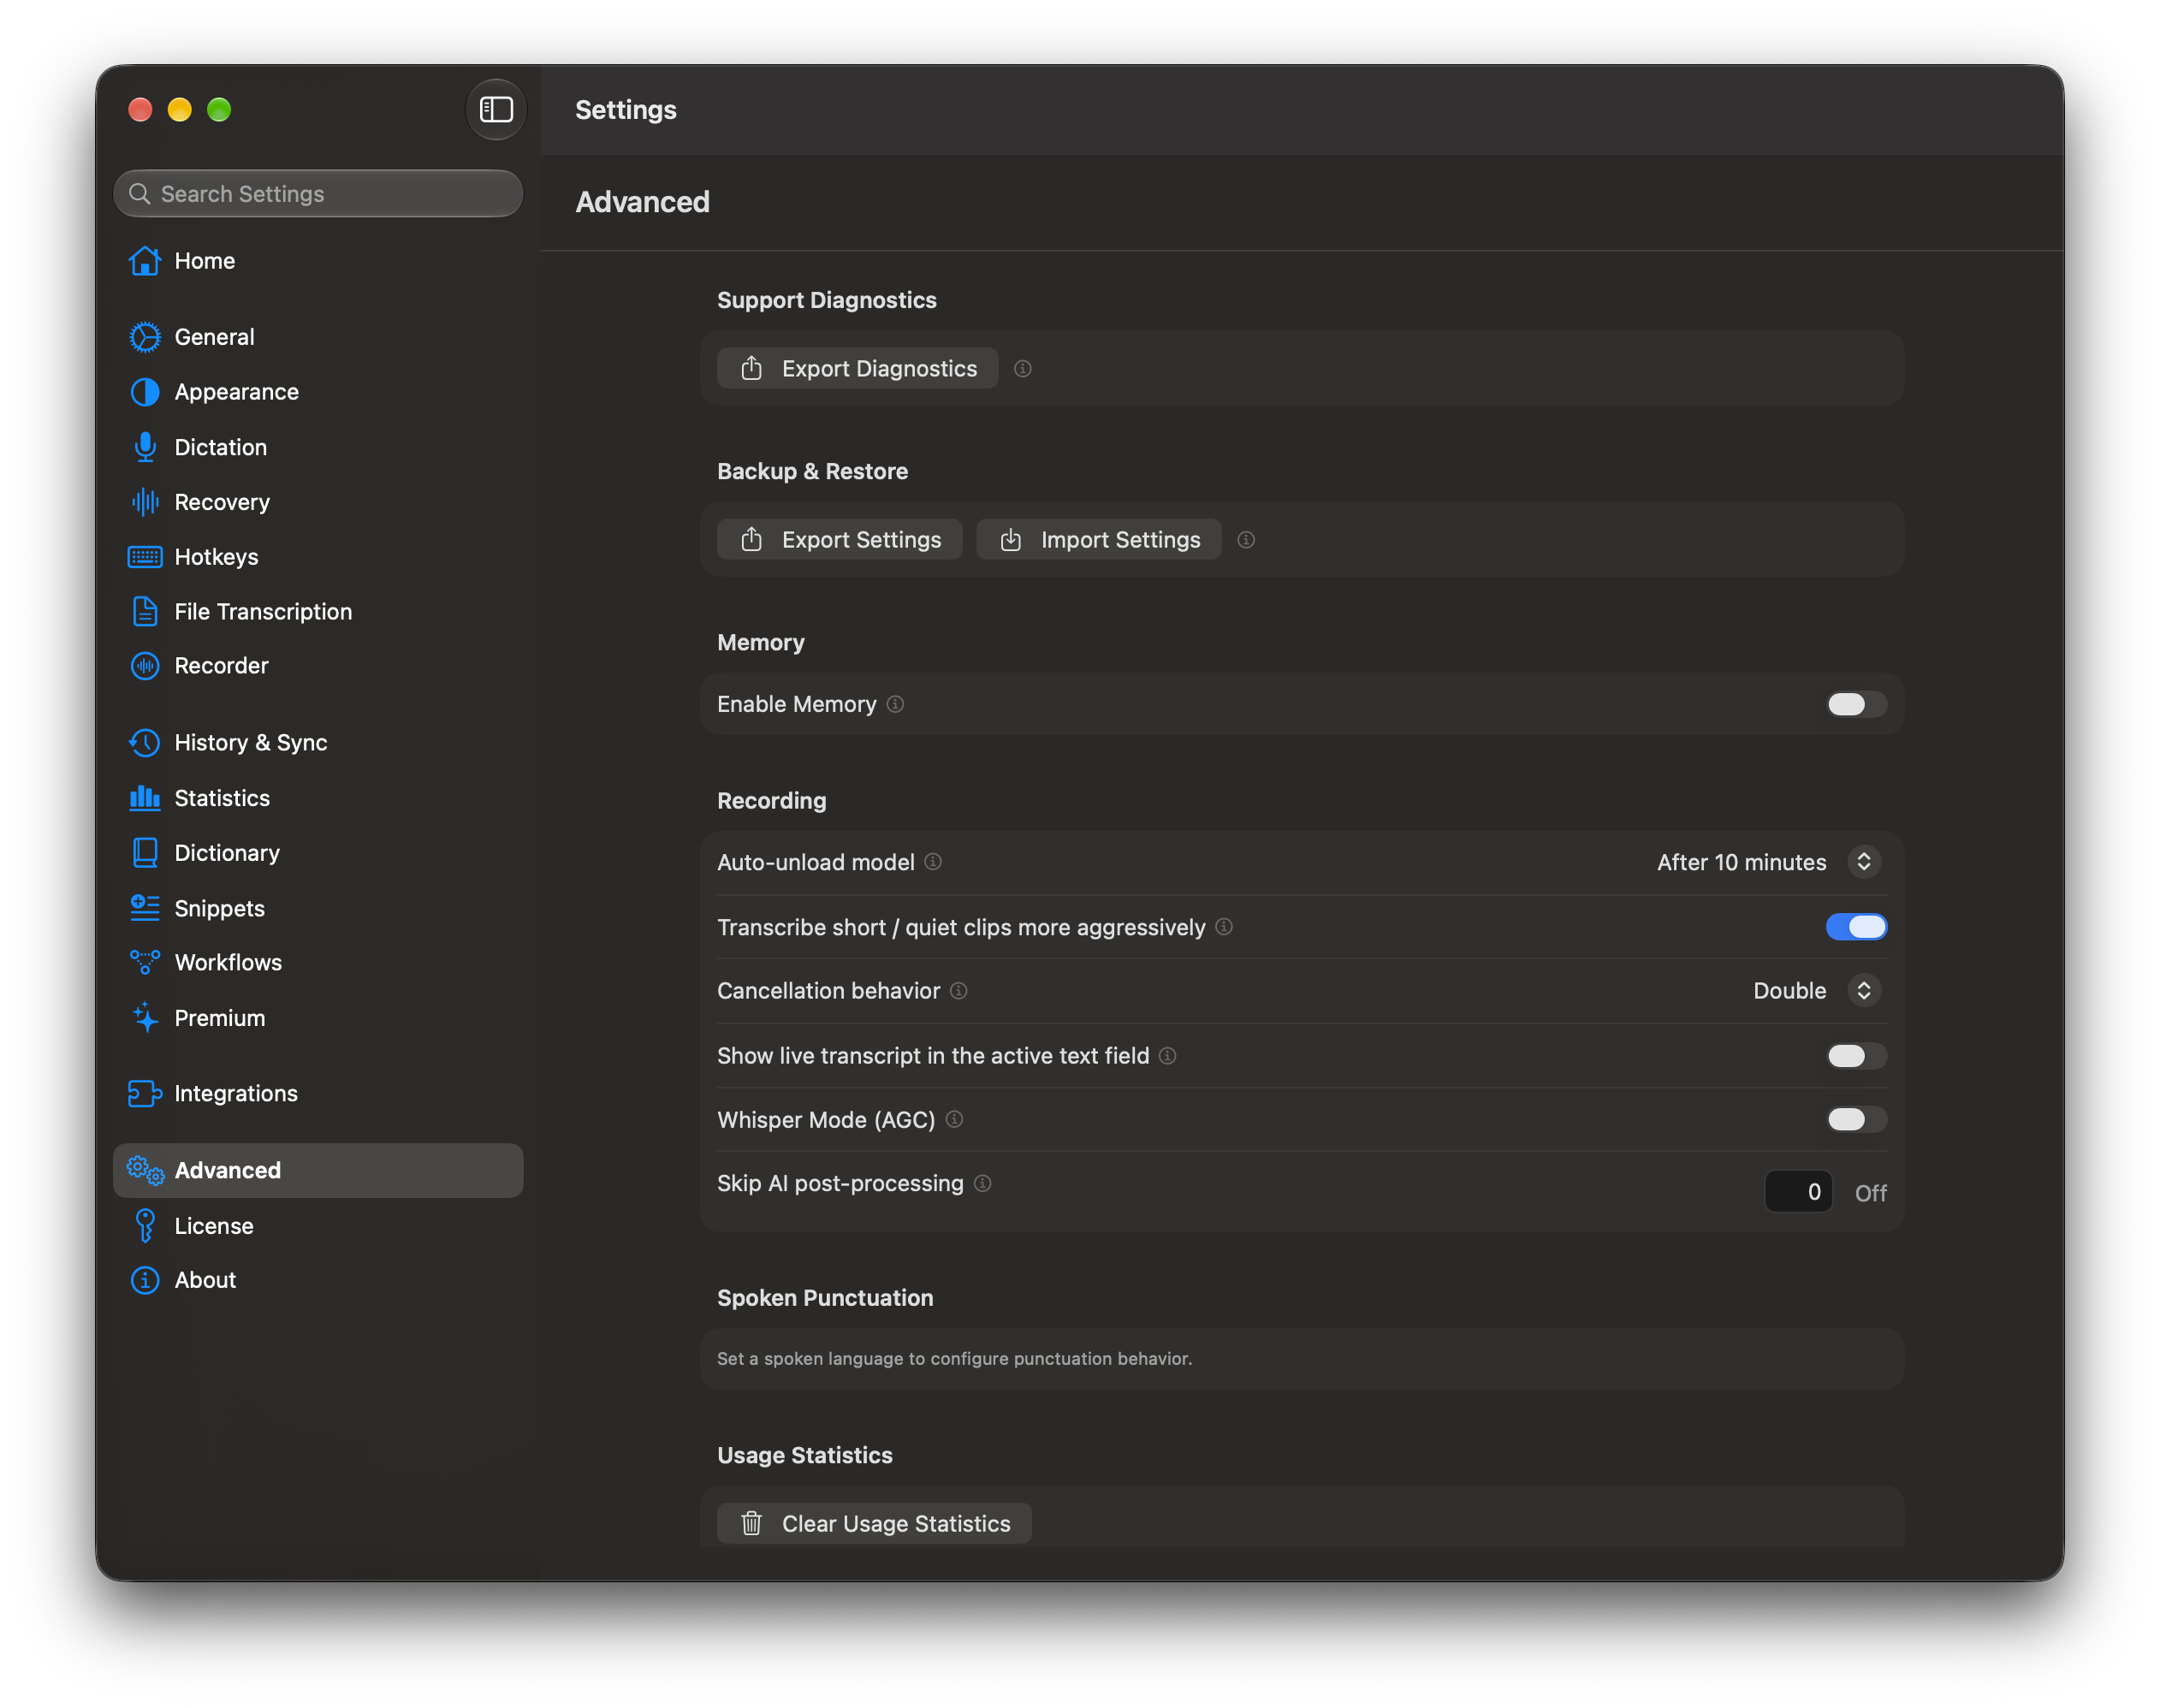Screen dimensions: 2160x1708
Task: Click the General gear icon
Action: 145,337
